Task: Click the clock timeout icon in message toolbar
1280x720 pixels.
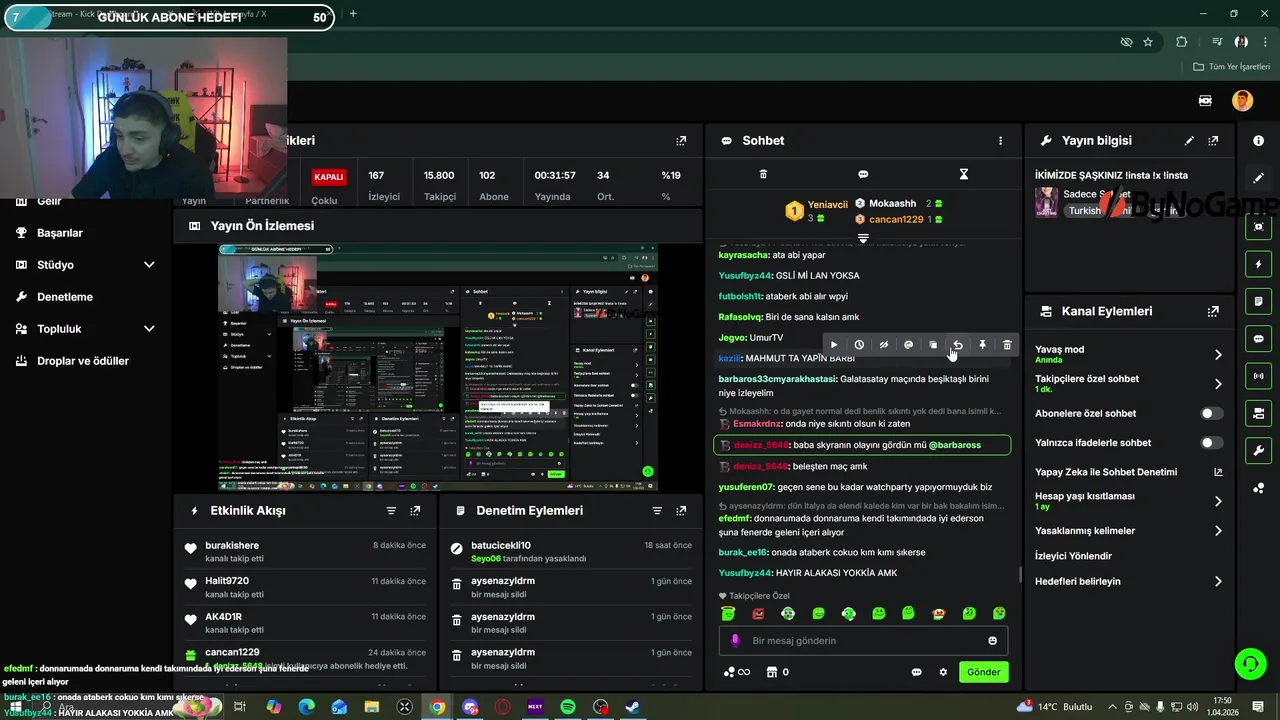Action: (x=859, y=345)
